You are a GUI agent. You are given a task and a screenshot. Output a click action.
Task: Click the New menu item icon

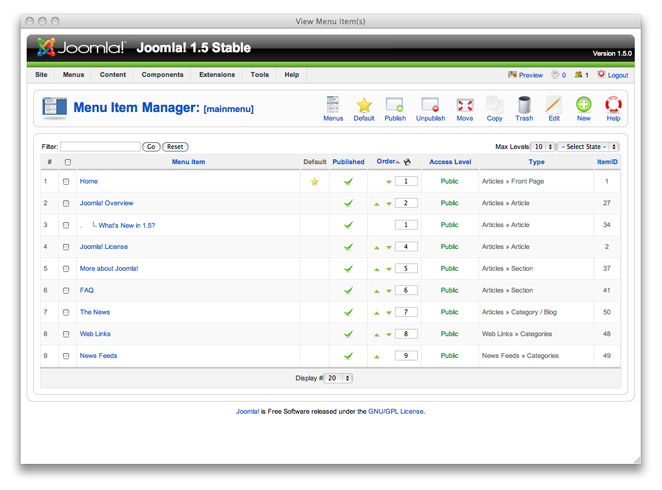583,105
